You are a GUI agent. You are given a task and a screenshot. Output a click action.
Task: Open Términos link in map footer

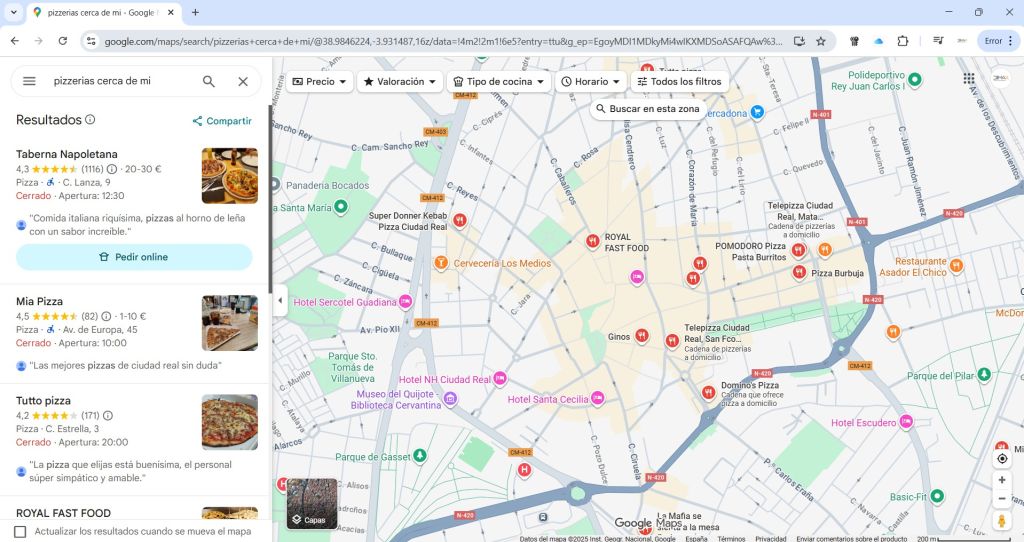[x=731, y=539]
